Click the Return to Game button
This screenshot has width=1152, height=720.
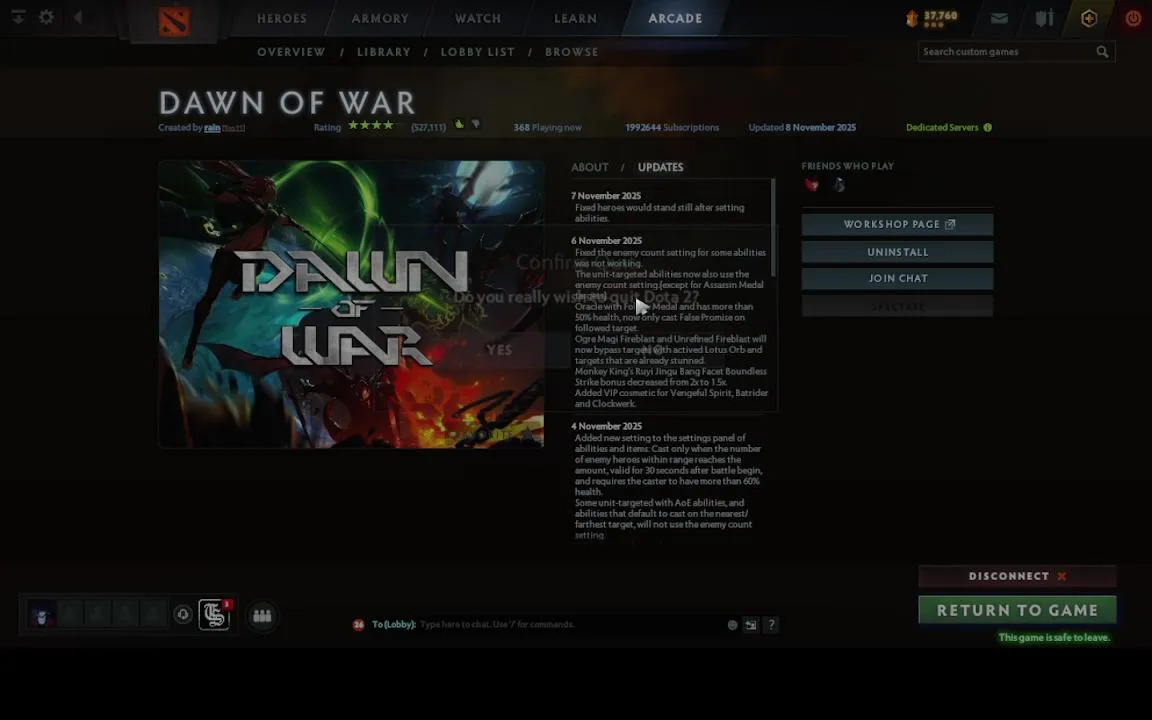[x=1017, y=610]
